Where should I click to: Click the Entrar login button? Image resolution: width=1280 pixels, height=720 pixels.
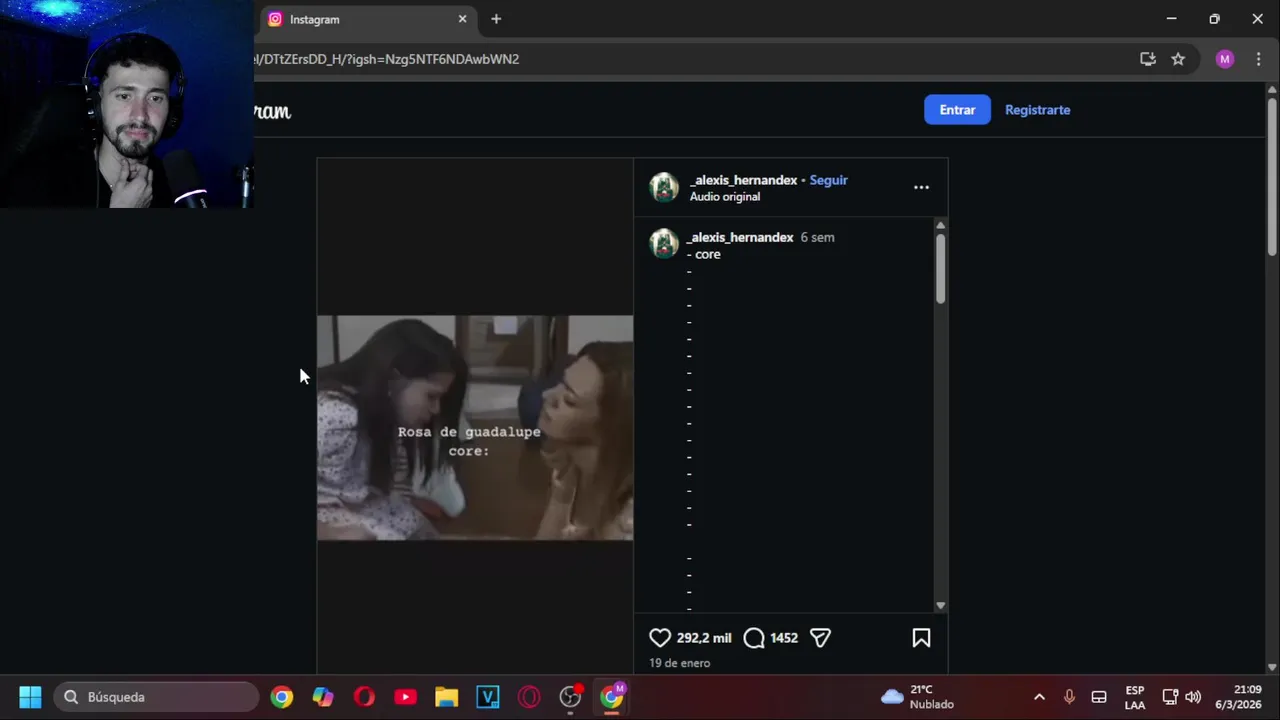[957, 110]
